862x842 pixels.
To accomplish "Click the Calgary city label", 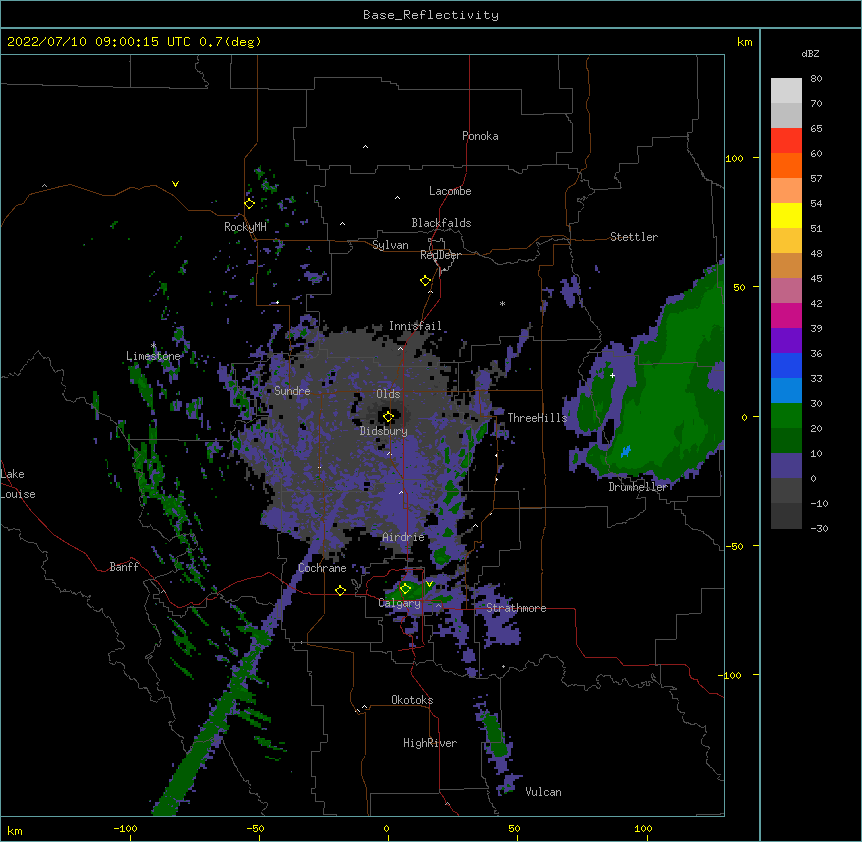I will click(x=399, y=603).
